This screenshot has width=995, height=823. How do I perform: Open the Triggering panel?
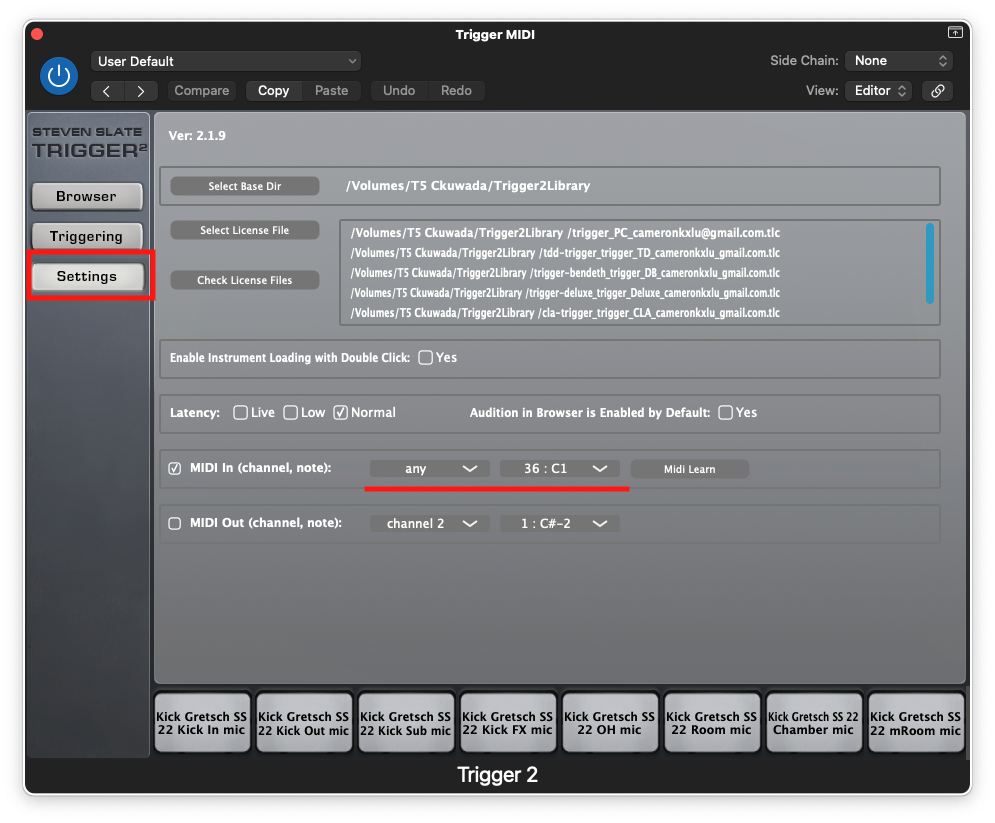(87, 236)
